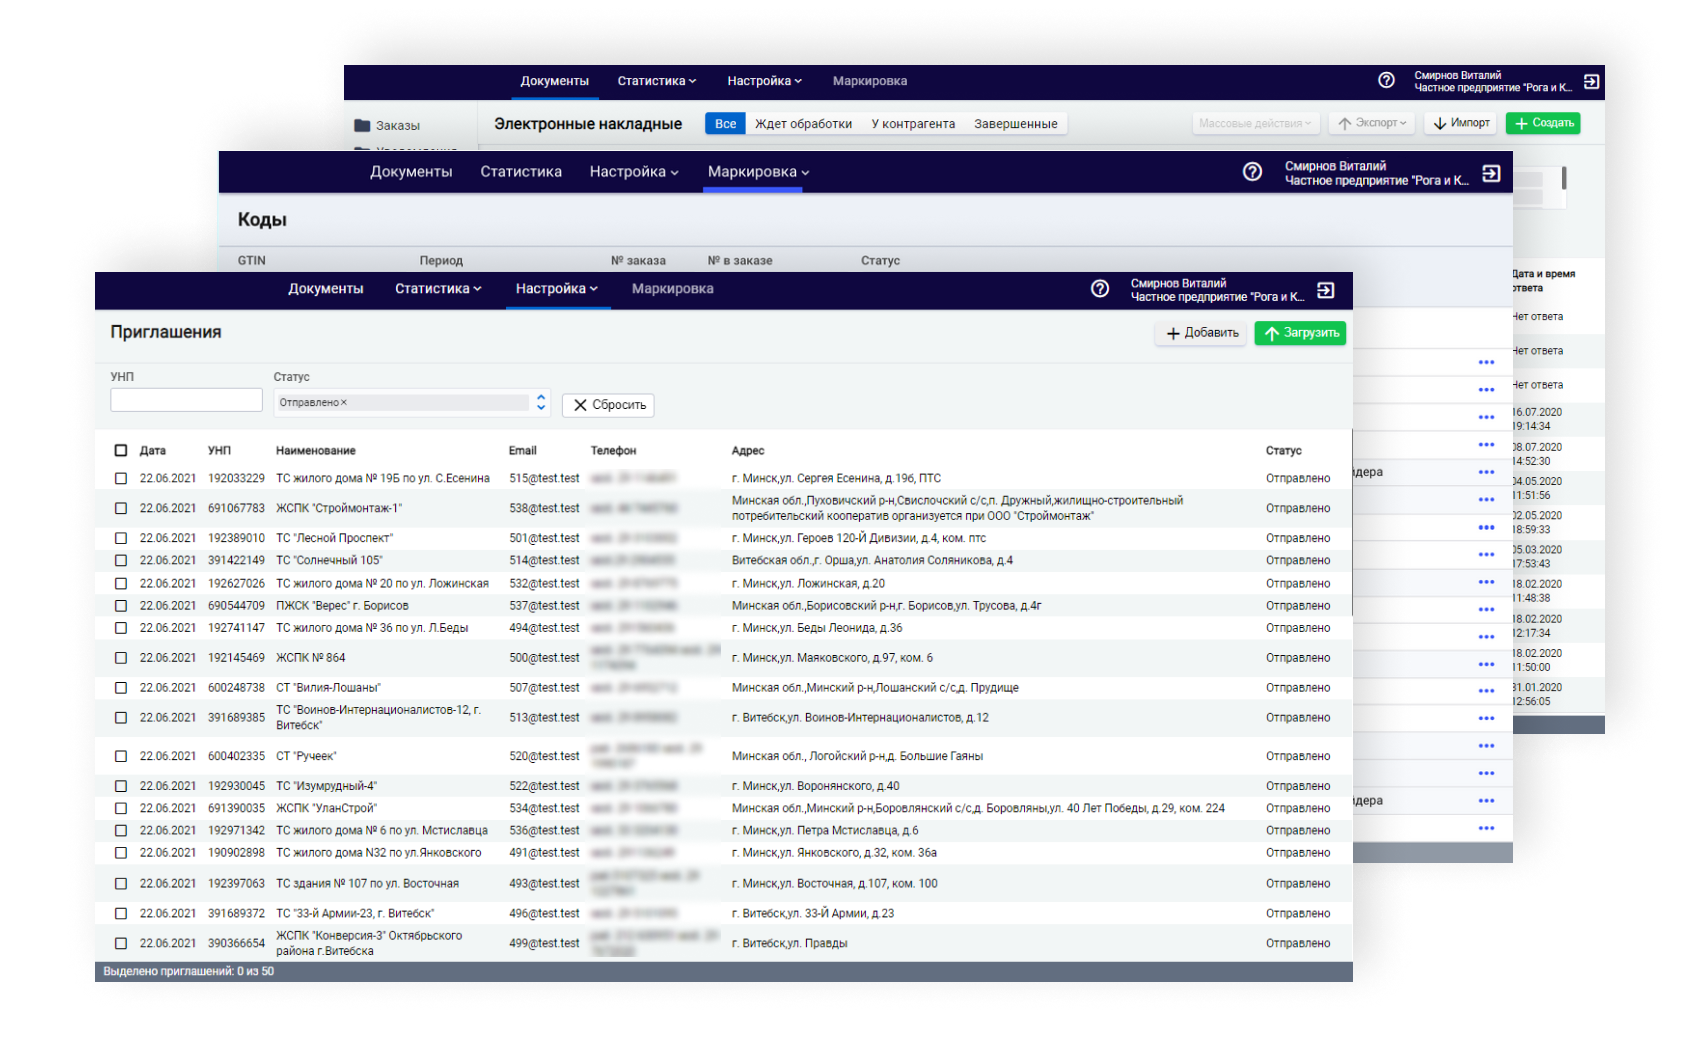Click the Сбросить filter reset button
Image resolution: width=1700 pixels, height=1038 pixels.
click(608, 405)
